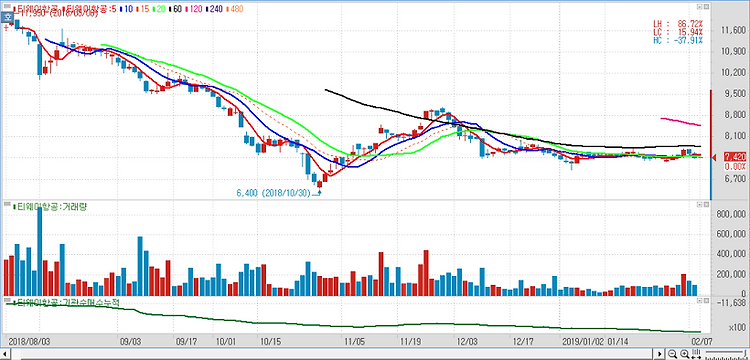
Task: Click the 8,800 price axis value
Action: 735,115
